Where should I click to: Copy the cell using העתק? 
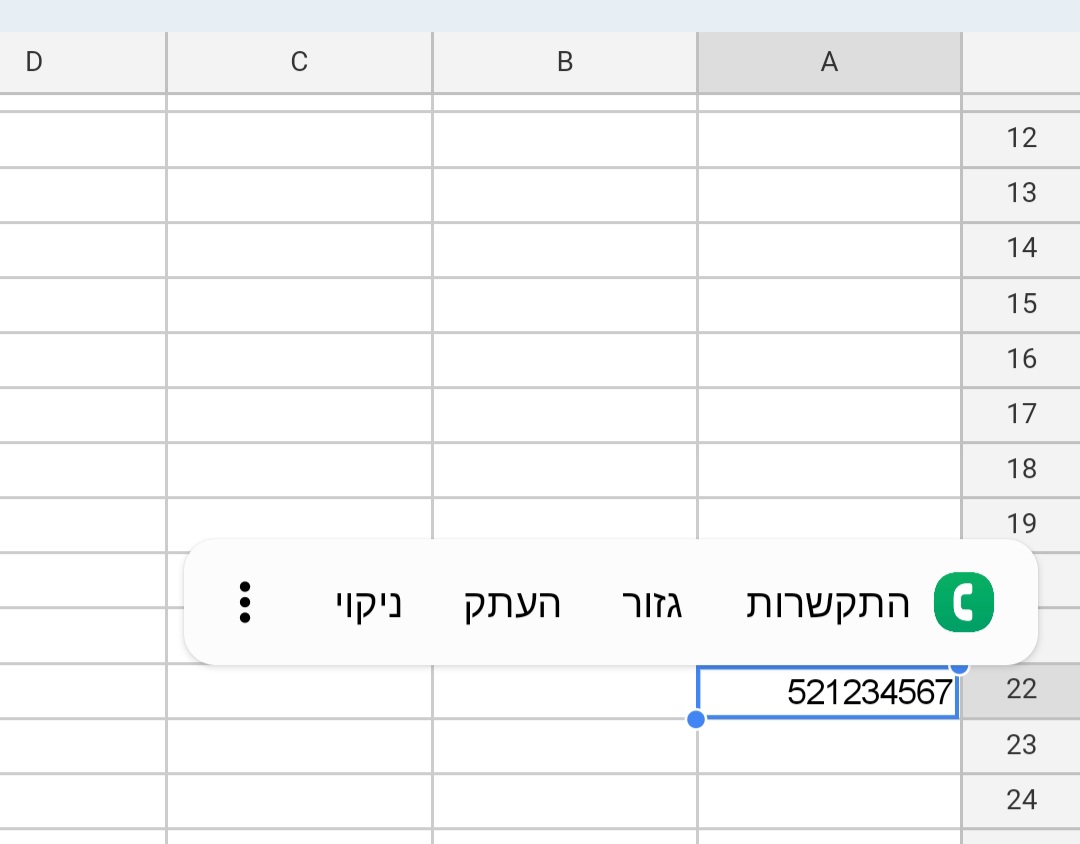[x=512, y=601]
